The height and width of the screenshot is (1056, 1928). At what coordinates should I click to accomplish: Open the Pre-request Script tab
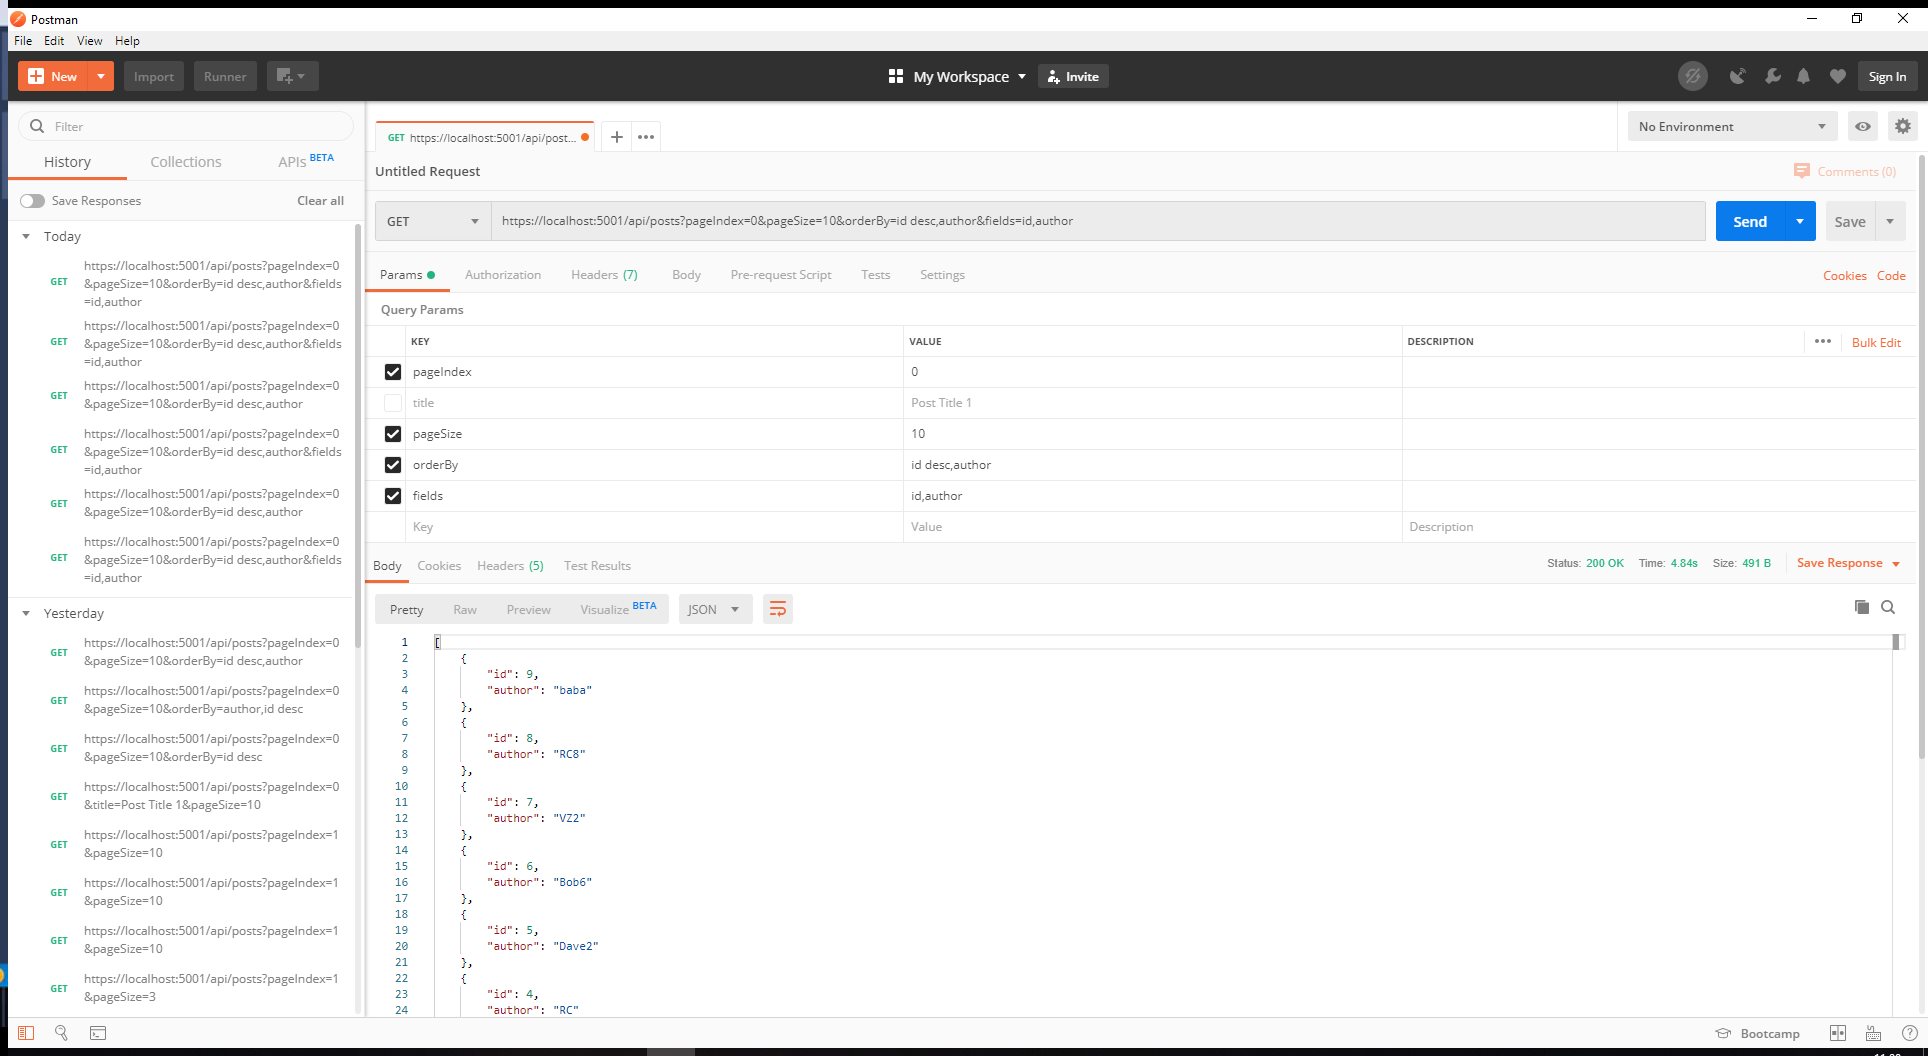coord(781,274)
